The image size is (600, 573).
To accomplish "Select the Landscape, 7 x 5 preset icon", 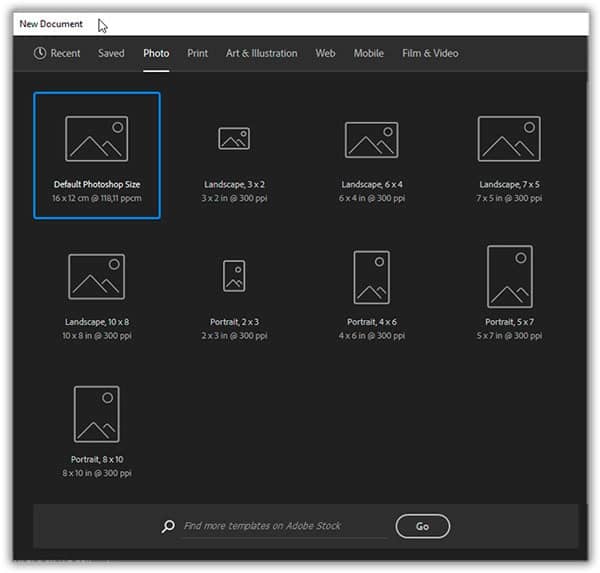I will click(509, 139).
